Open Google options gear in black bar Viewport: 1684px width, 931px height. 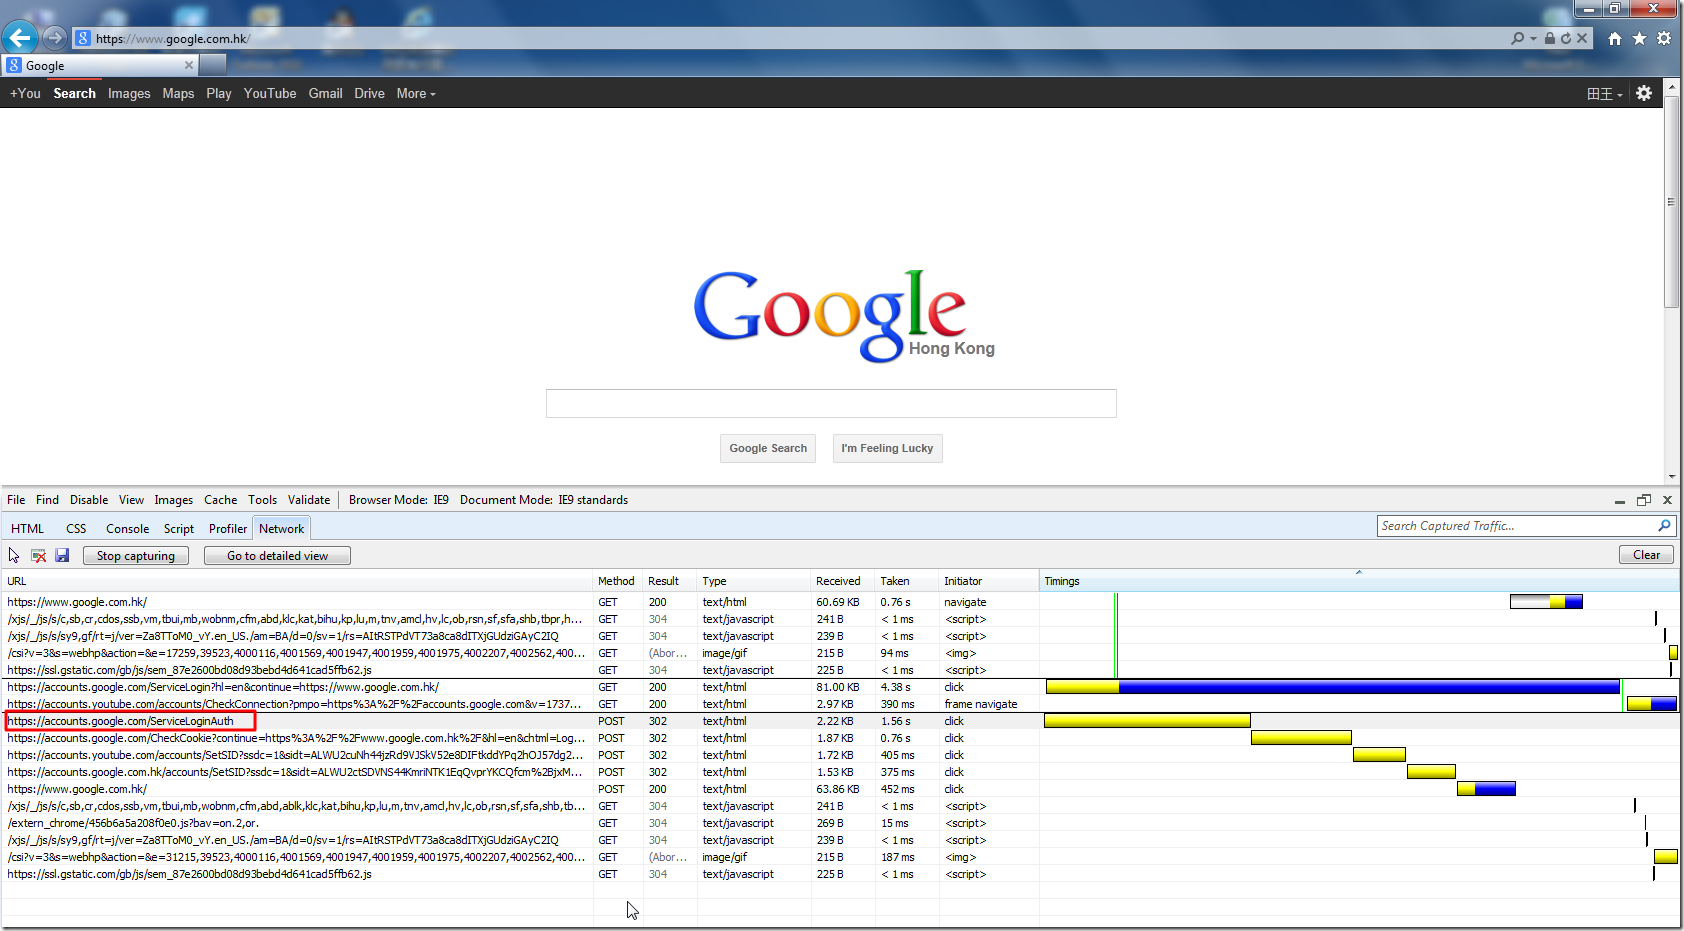tap(1644, 93)
